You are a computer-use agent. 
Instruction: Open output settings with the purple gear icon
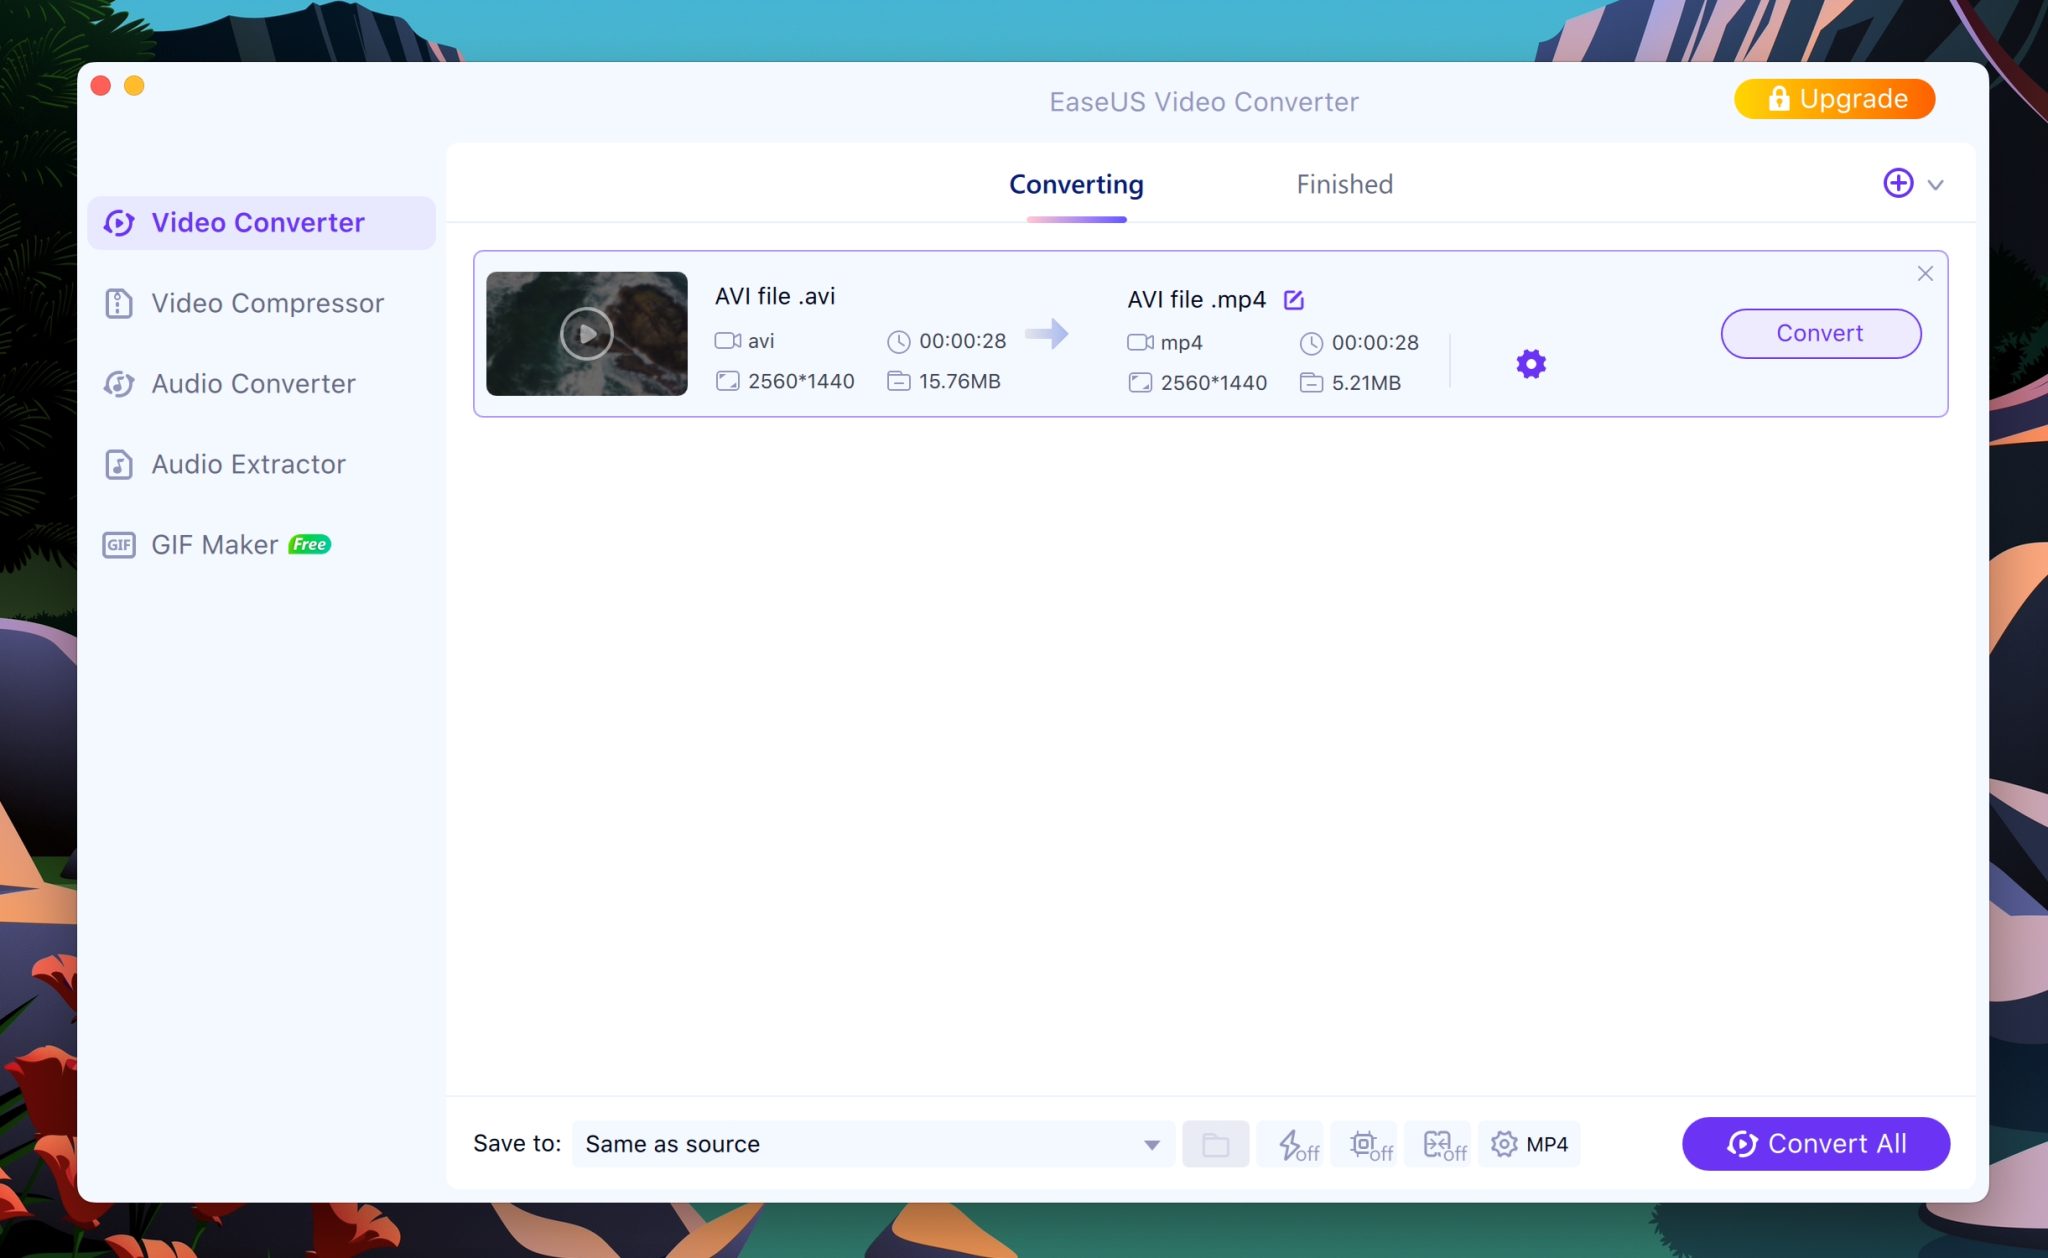click(1530, 364)
